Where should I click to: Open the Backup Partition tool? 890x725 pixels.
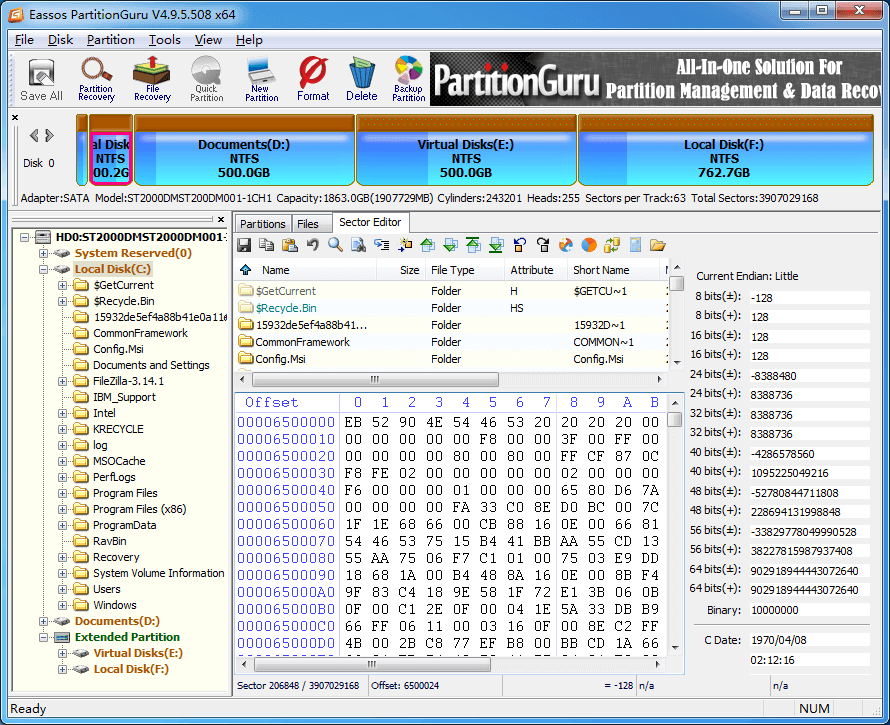click(x=408, y=79)
